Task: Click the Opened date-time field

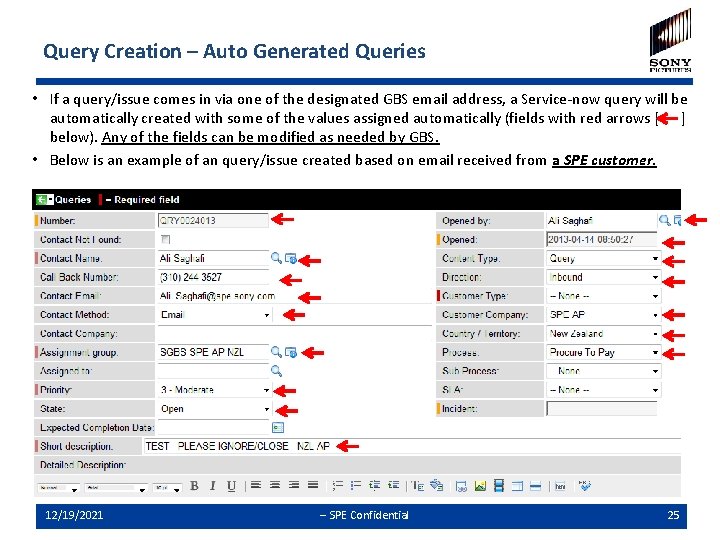Action: [x=602, y=239]
